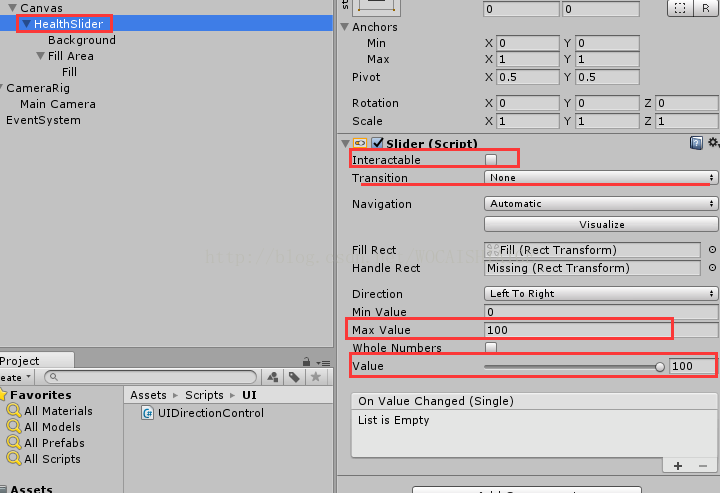Click the All Materials search icon
Viewport: 720px width, 493px height.
tap(14, 410)
